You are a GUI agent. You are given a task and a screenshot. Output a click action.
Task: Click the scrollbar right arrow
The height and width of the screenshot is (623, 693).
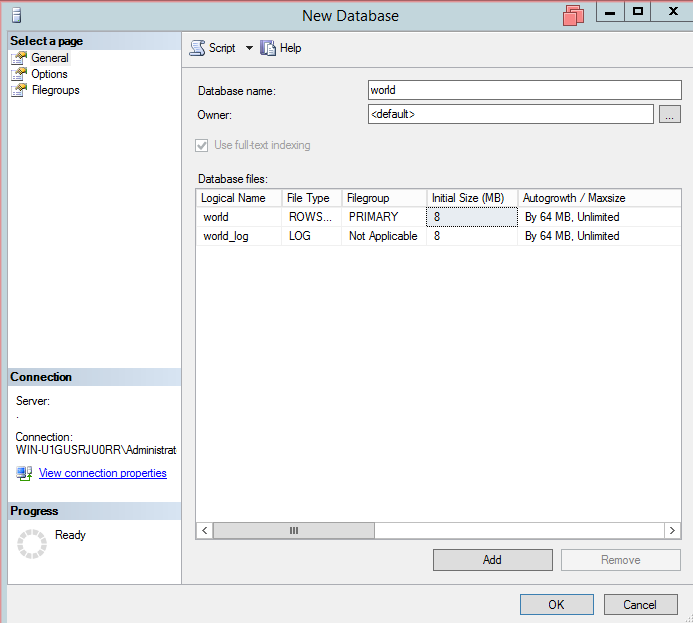[673, 531]
